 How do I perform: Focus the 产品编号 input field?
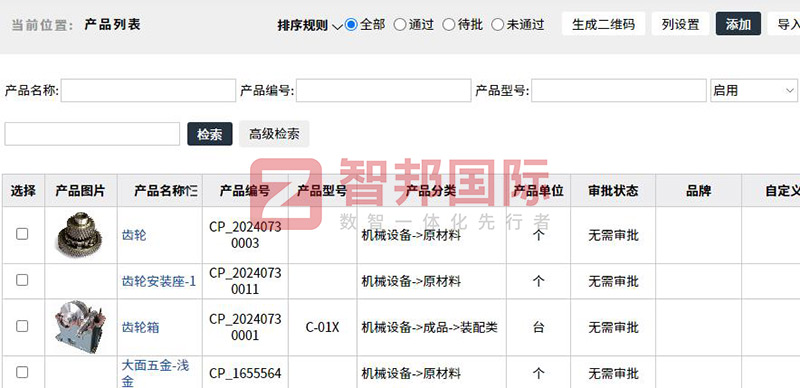(384, 90)
